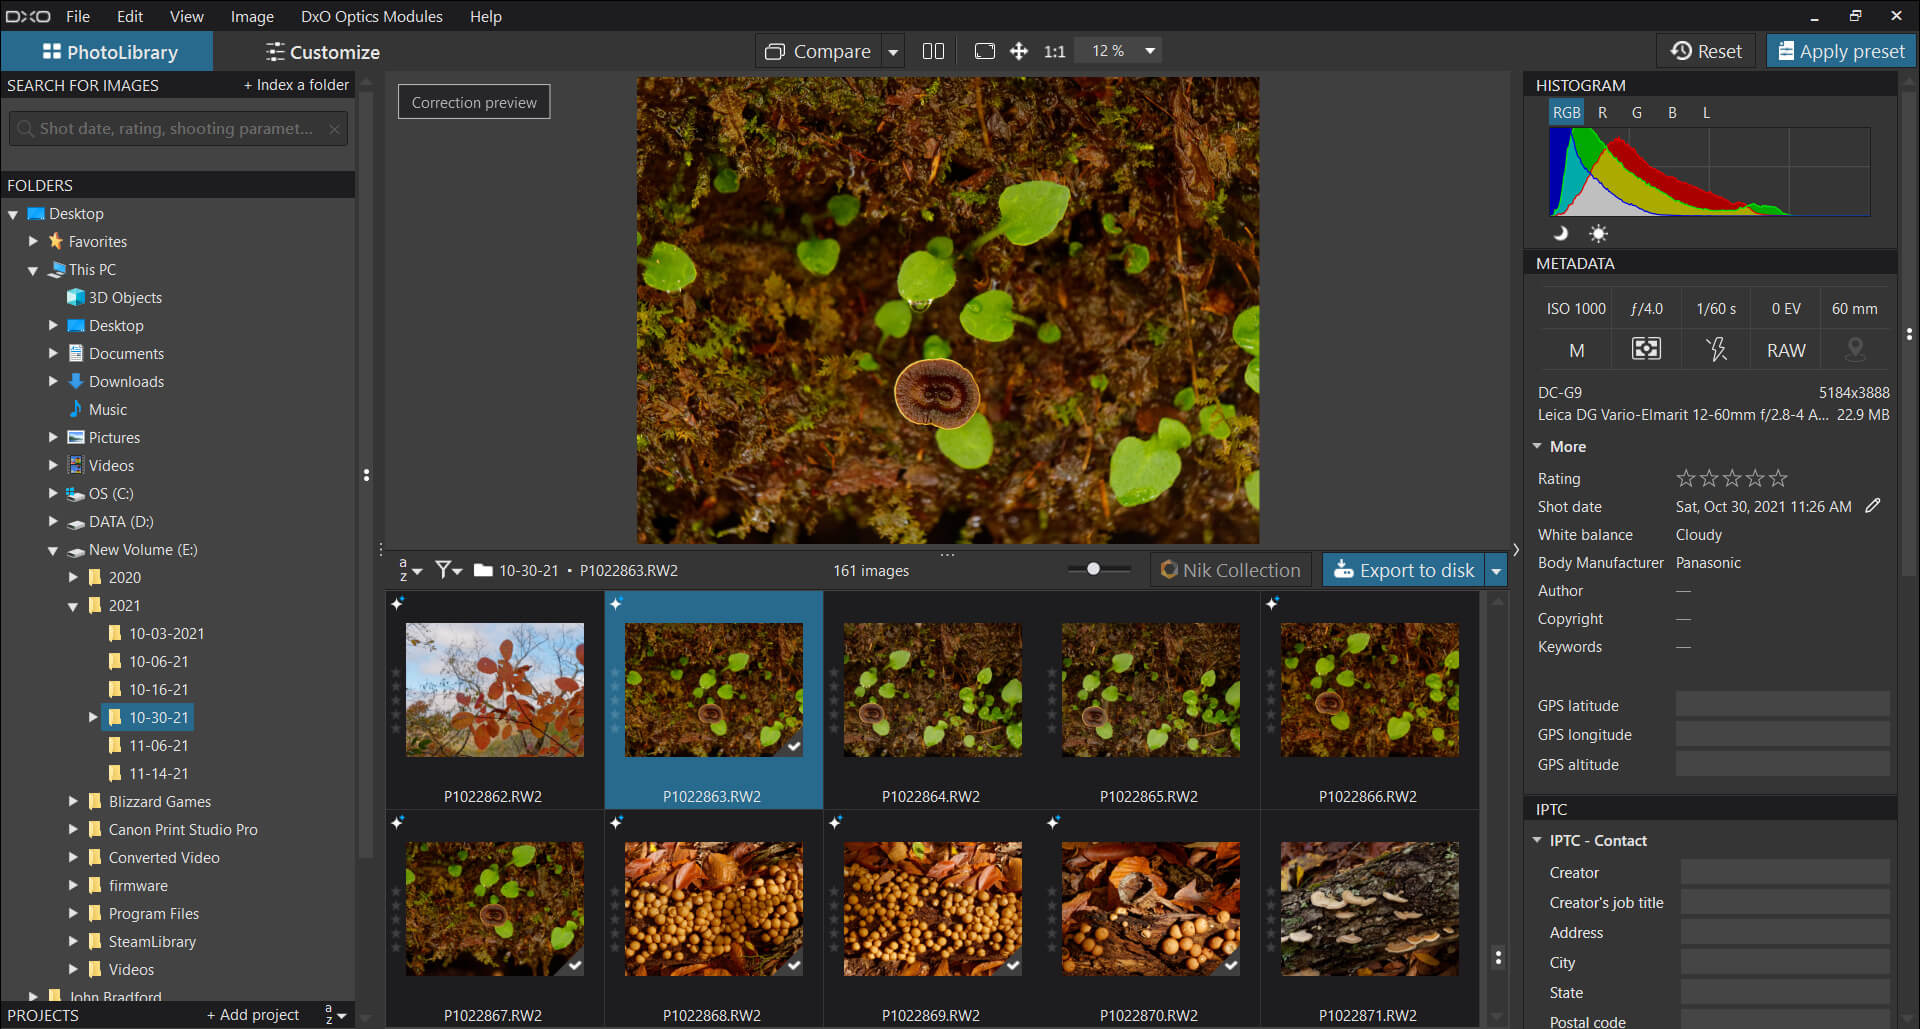Clear the image search field X icon
Viewport: 1920px width, 1029px height.
pos(334,129)
